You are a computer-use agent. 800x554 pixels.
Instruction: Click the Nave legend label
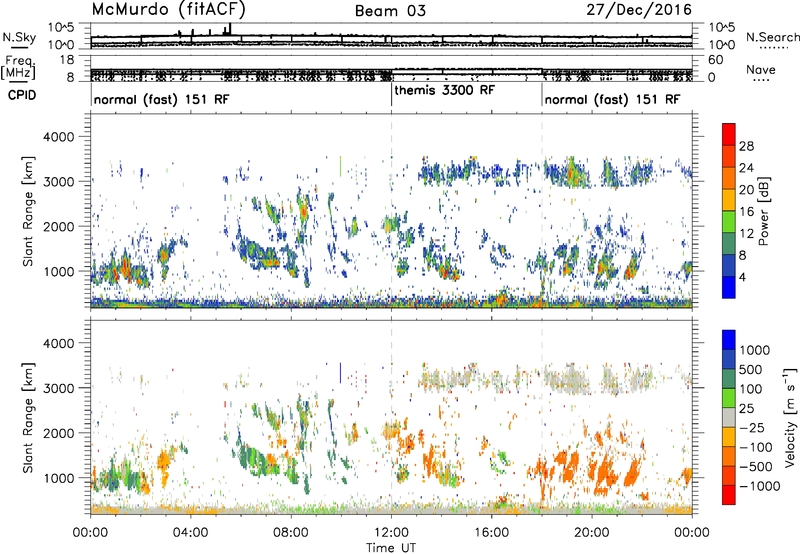(x=760, y=69)
